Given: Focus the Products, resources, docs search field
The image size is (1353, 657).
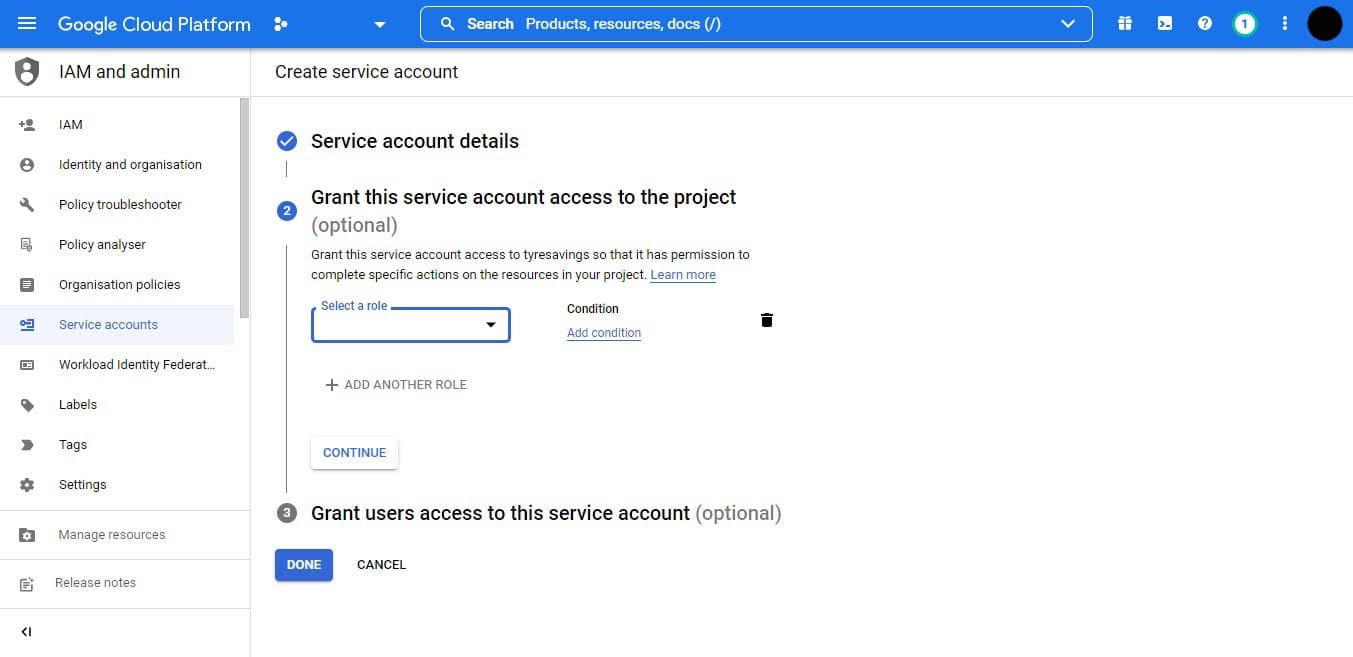Looking at the screenshot, I should 756,24.
